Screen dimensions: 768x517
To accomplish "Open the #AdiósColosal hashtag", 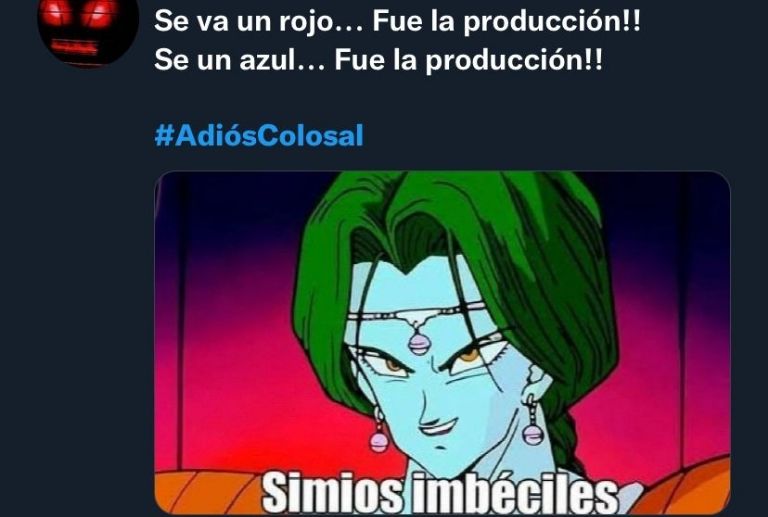I will (x=259, y=136).
